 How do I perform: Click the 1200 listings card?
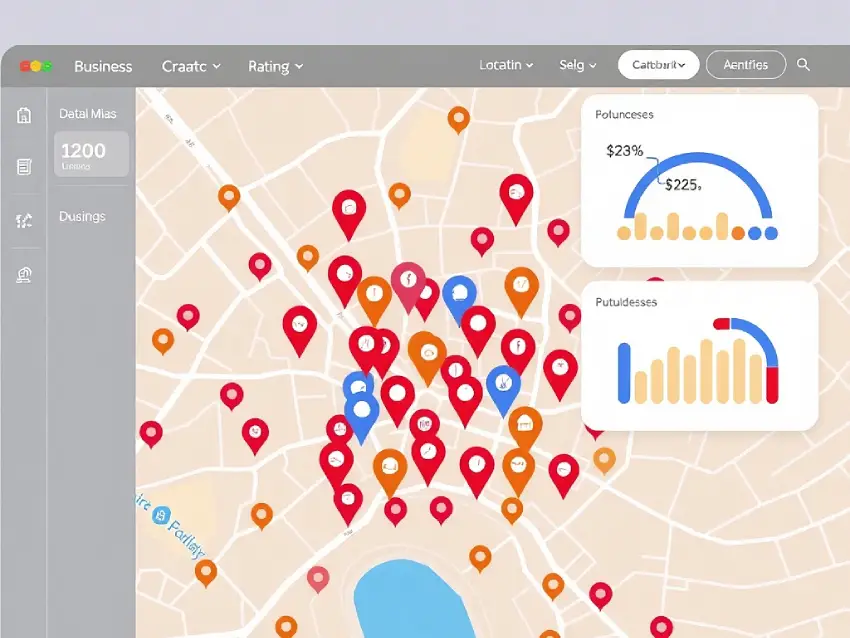[91, 154]
